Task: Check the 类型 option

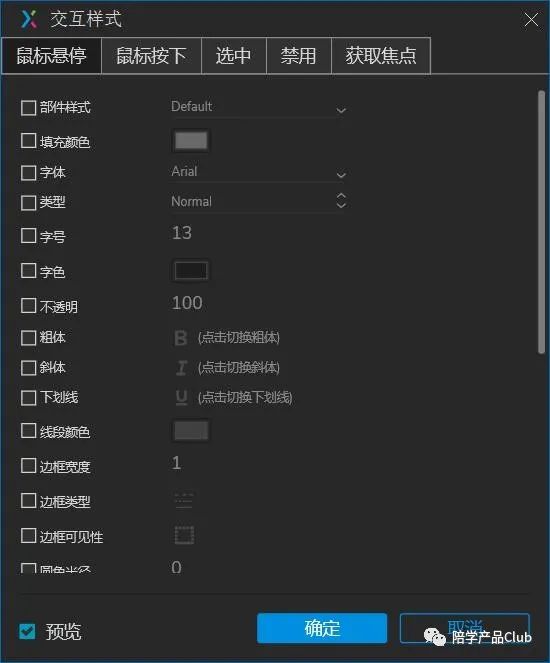Action: point(28,203)
